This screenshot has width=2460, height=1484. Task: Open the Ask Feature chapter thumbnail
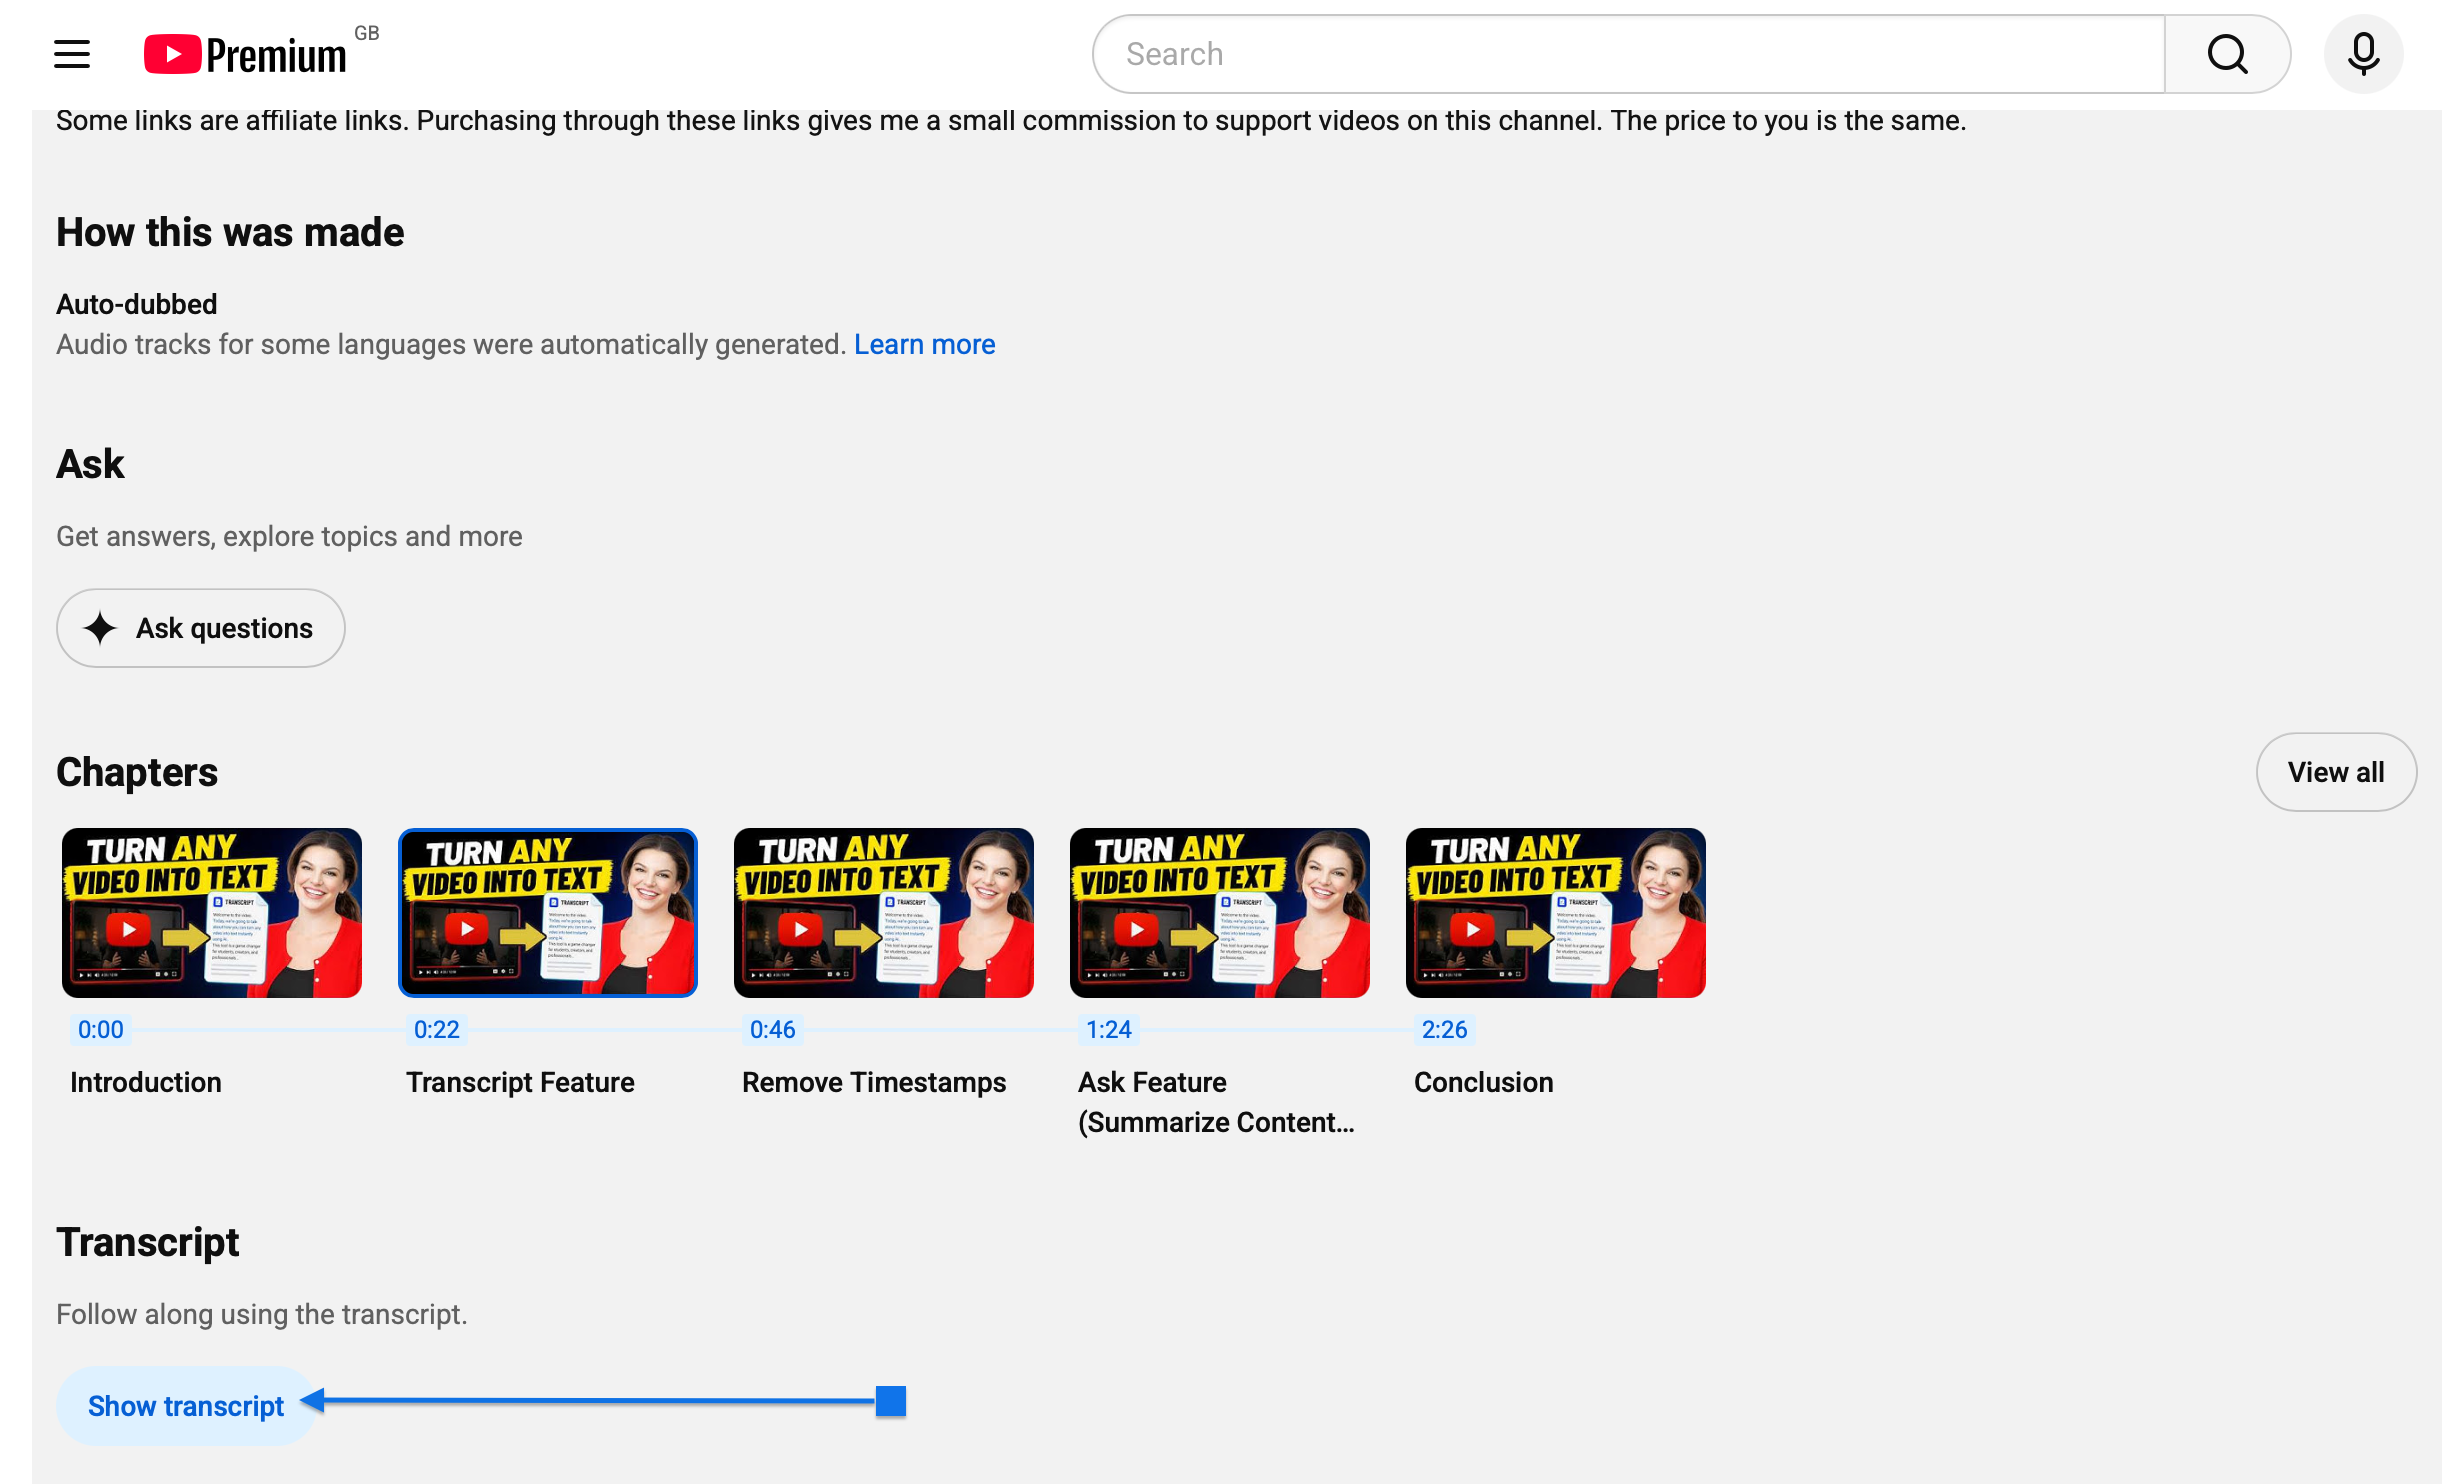click(1220, 912)
